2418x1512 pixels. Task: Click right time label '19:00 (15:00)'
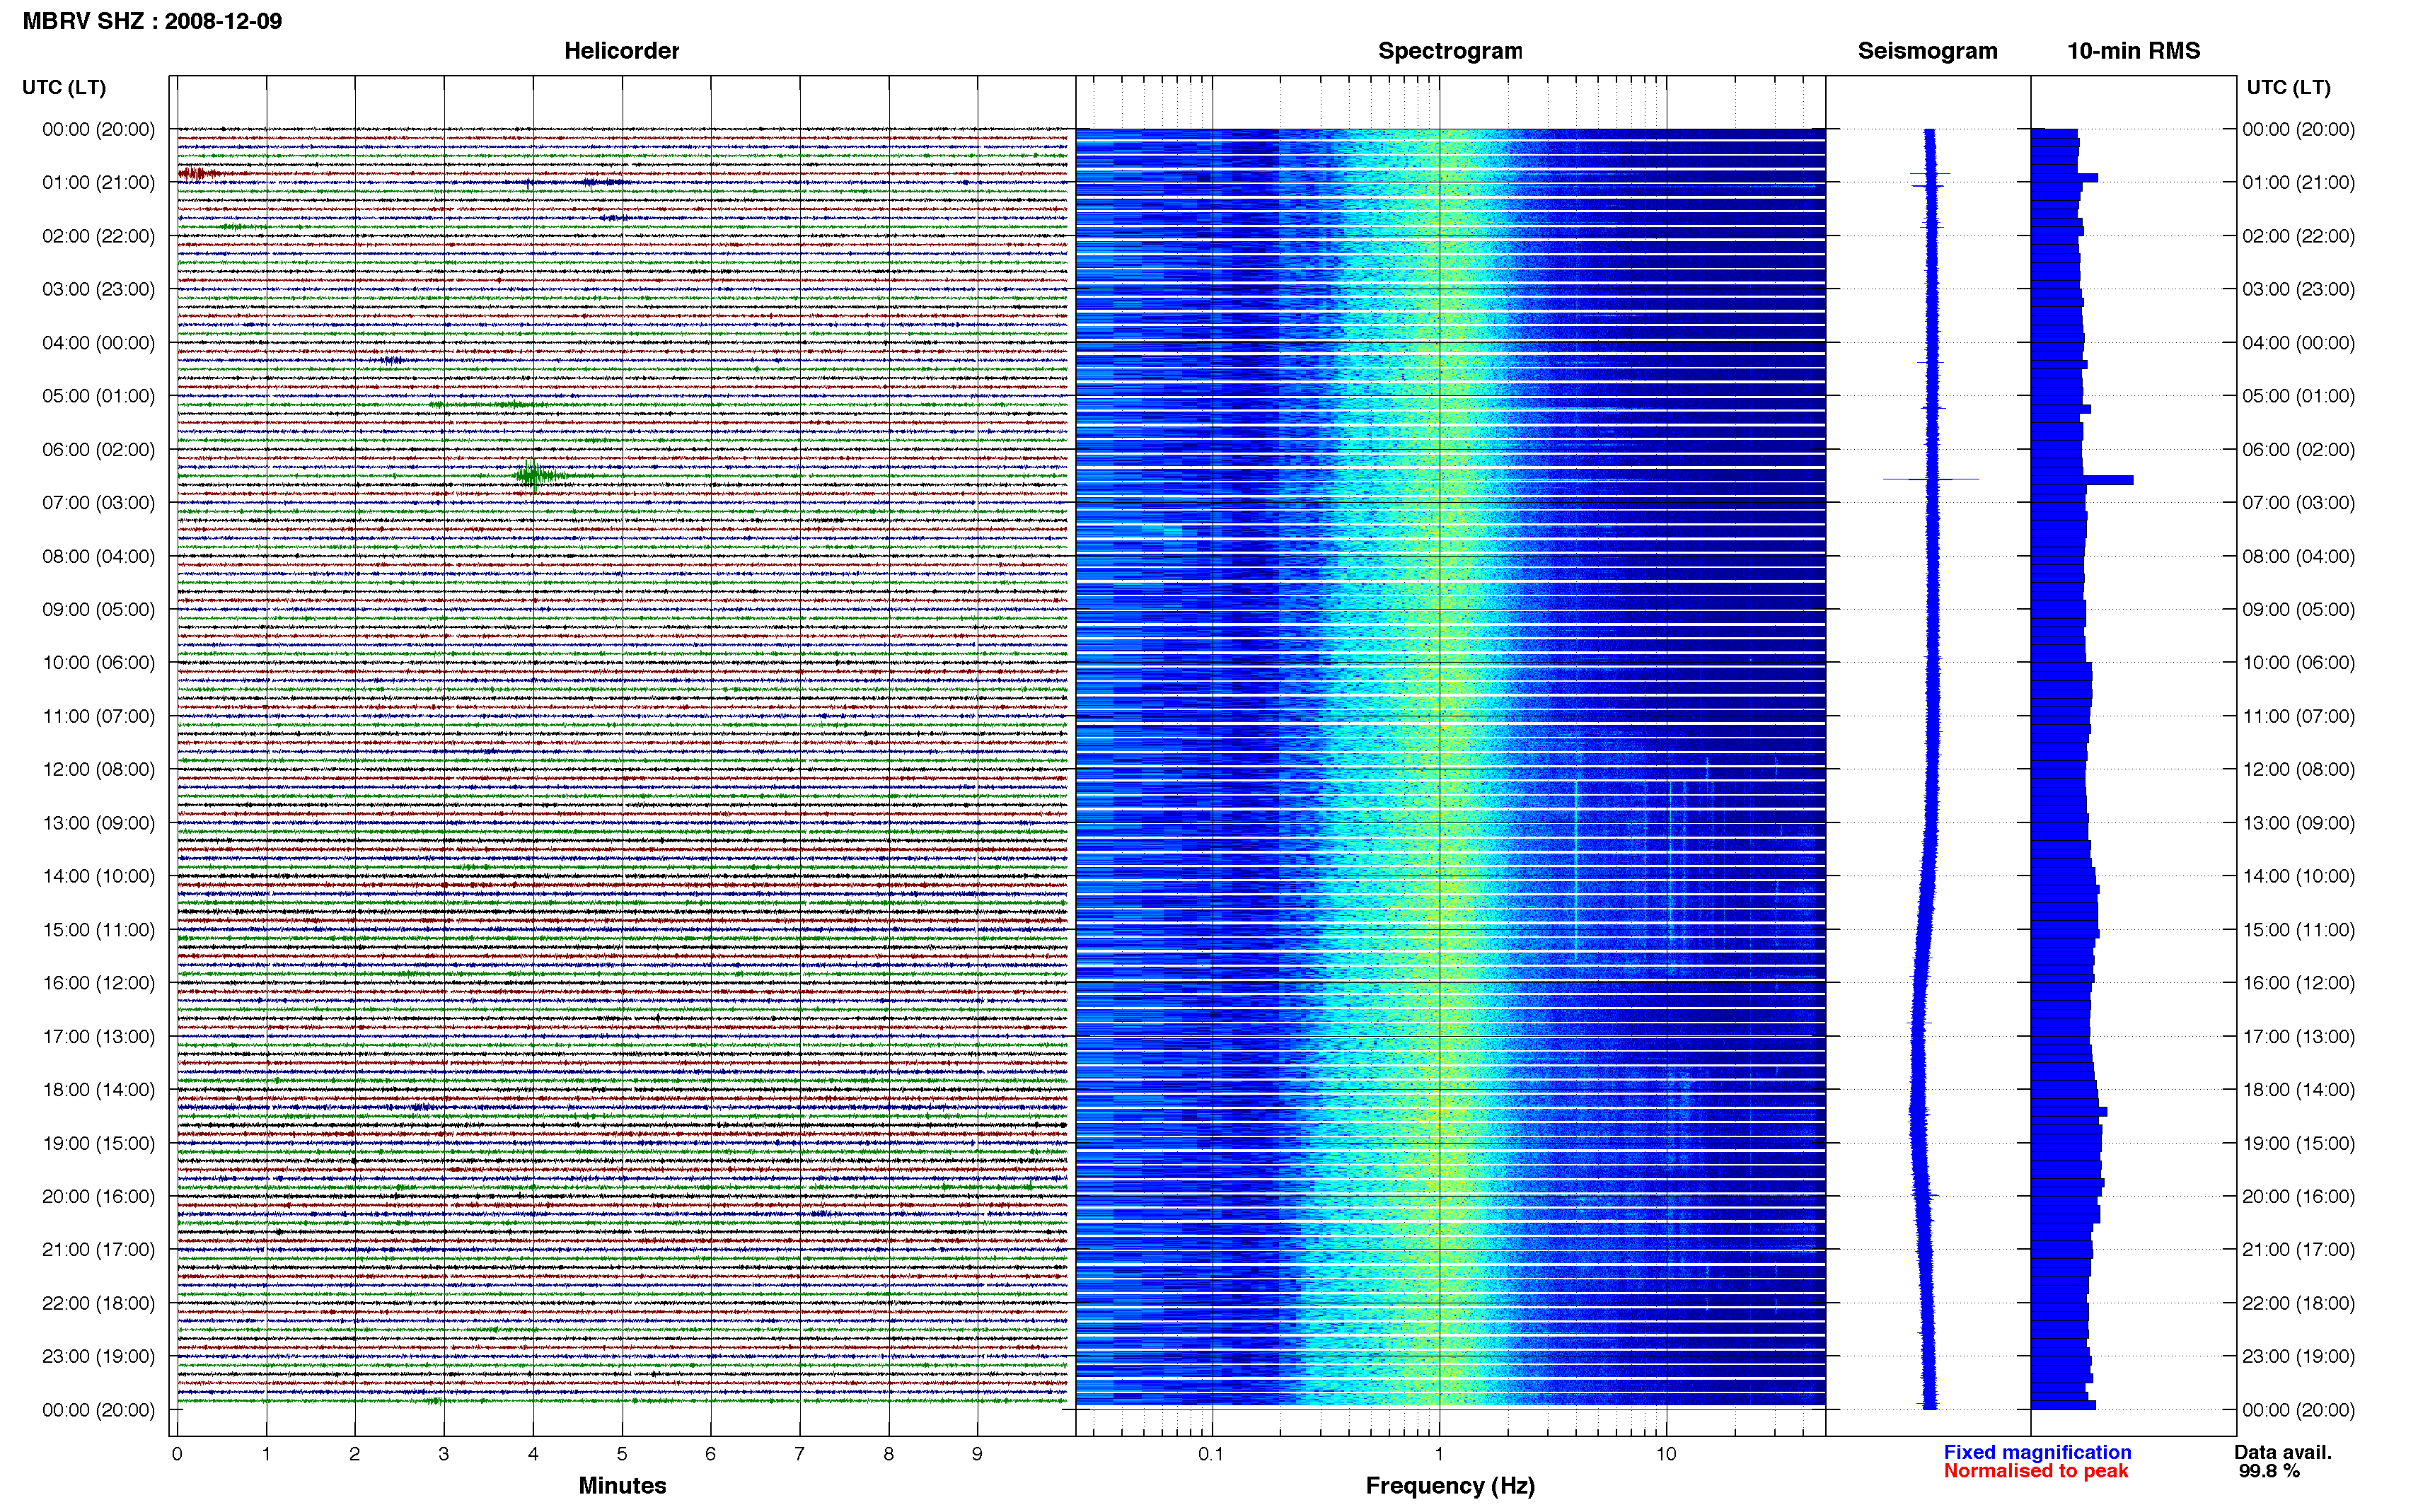coord(2298,1143)
